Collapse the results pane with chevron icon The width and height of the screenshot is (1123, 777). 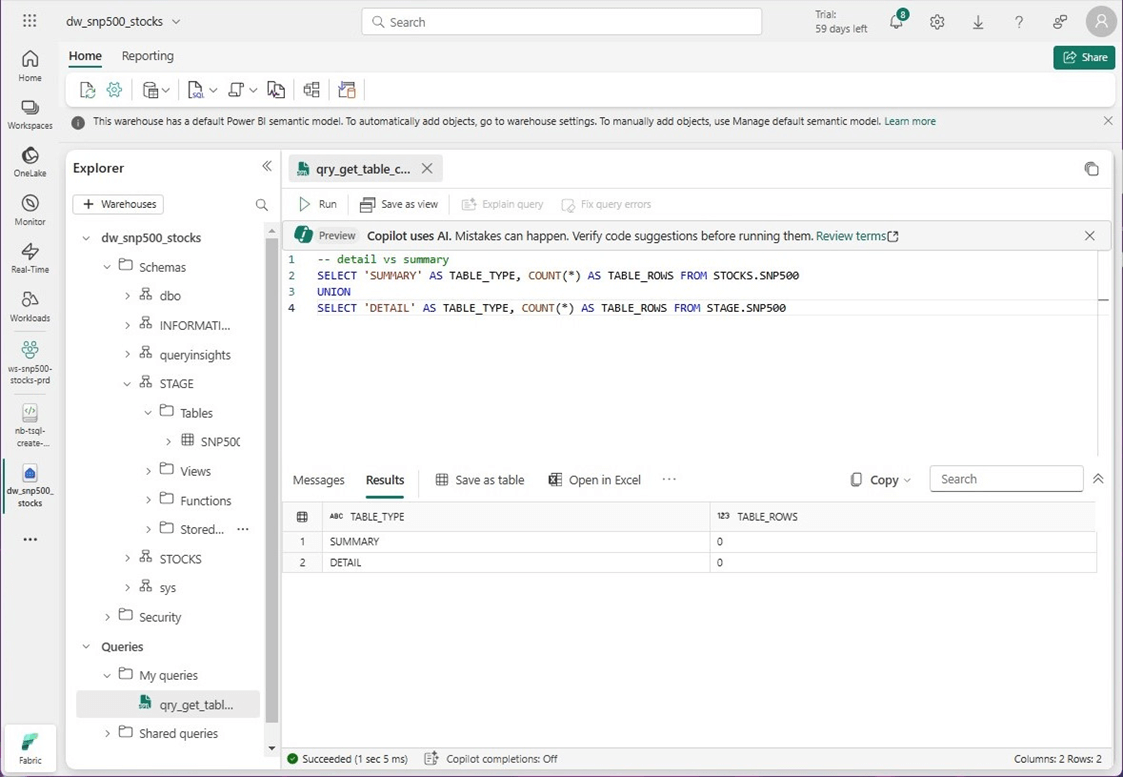click(x=1098, y=479)
